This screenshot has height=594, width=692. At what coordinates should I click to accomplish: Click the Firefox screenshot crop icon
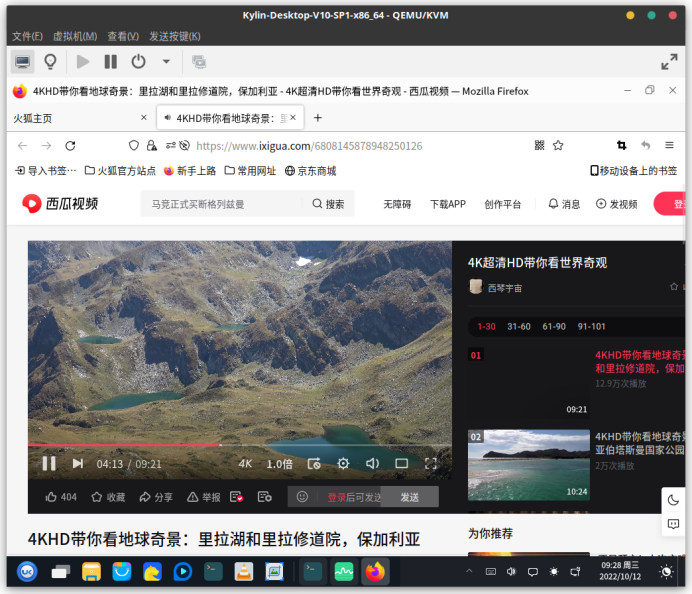[x=621, y=145]
